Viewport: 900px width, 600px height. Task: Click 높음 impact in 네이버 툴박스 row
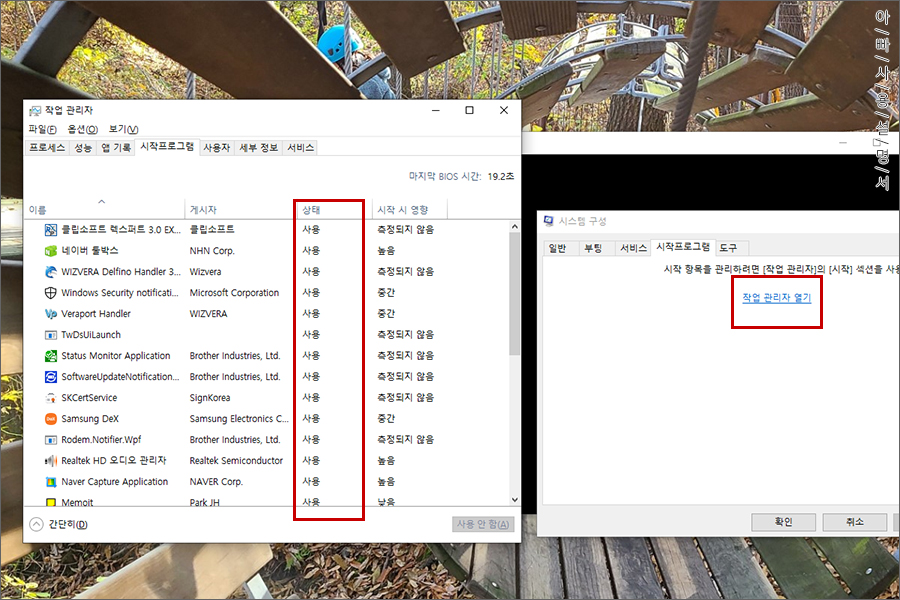coord(386,250)
